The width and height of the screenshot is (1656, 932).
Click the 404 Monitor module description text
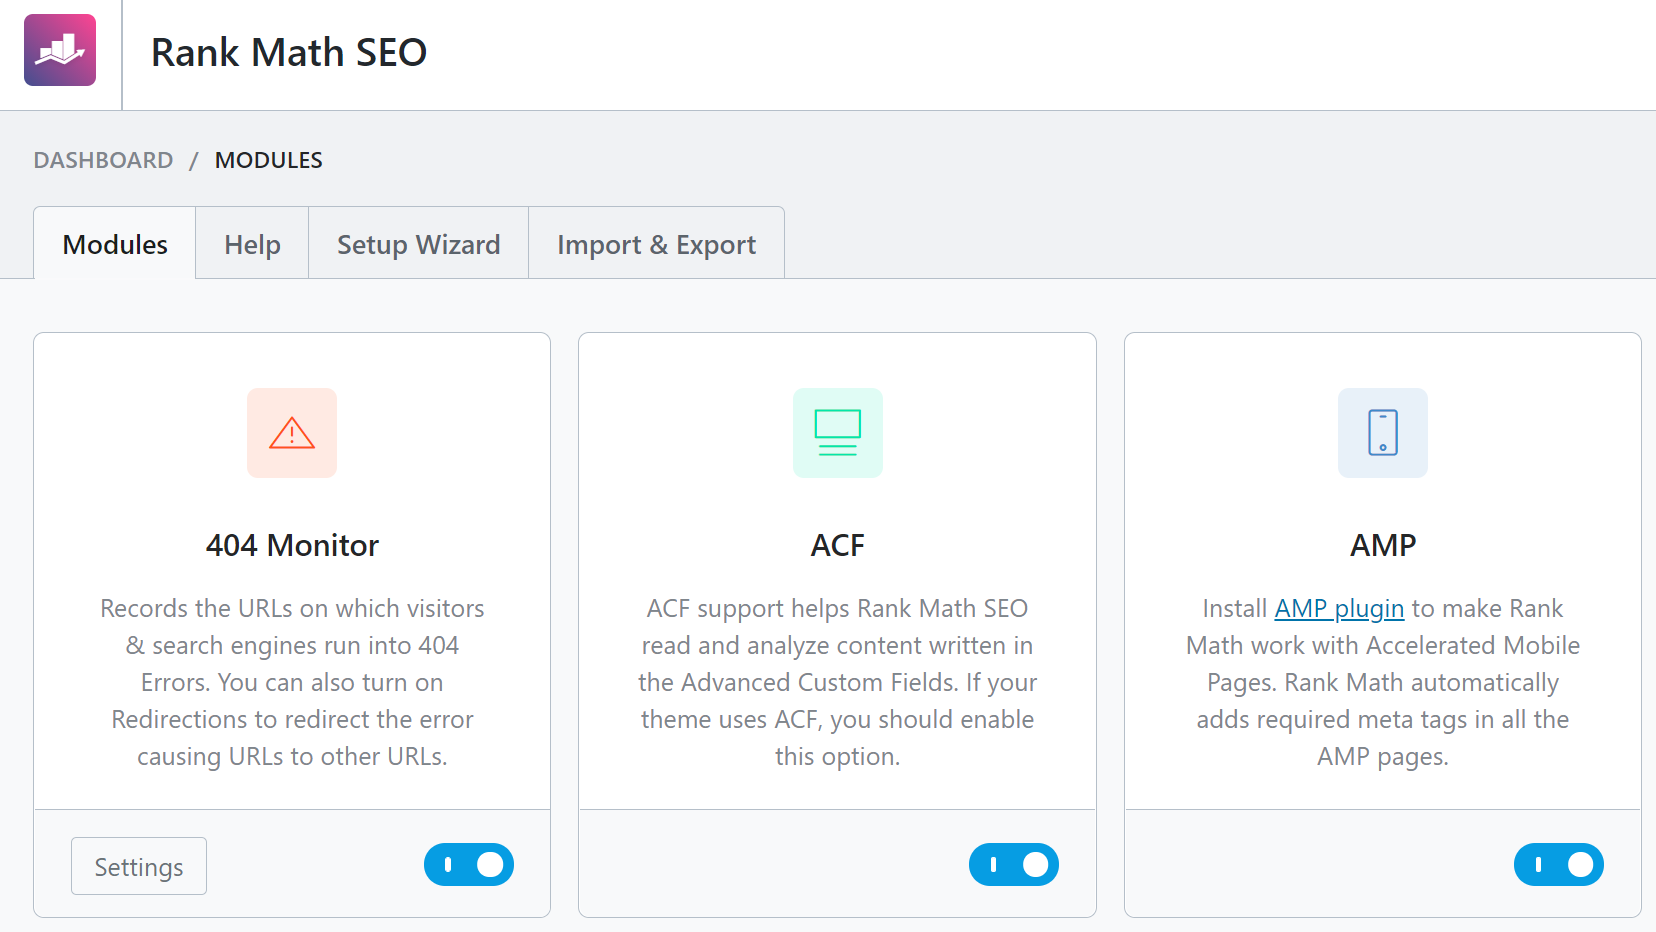click(291, 681)
